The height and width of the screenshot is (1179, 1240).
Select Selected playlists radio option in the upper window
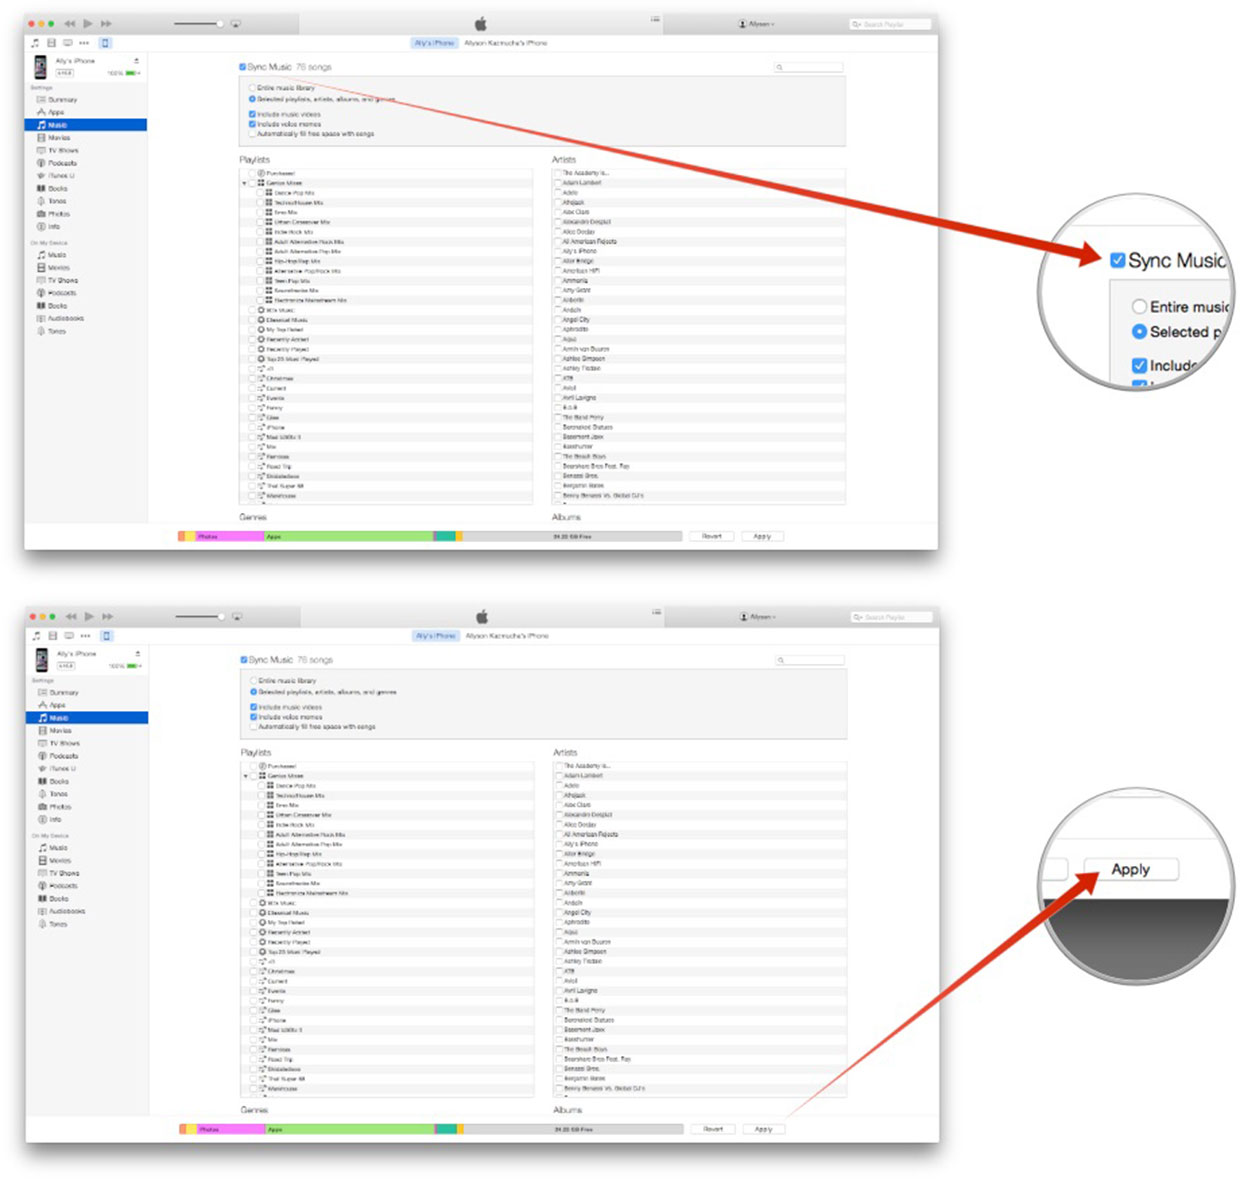coord(252,99)
